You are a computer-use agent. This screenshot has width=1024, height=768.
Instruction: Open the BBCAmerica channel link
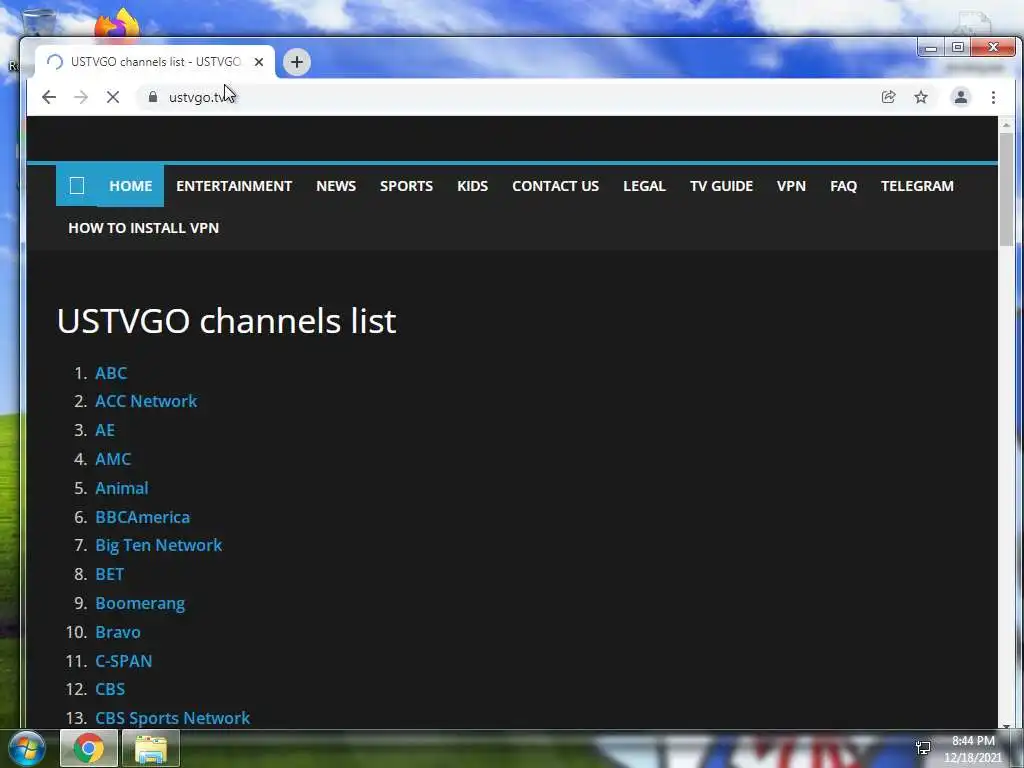tap(142, 517)
